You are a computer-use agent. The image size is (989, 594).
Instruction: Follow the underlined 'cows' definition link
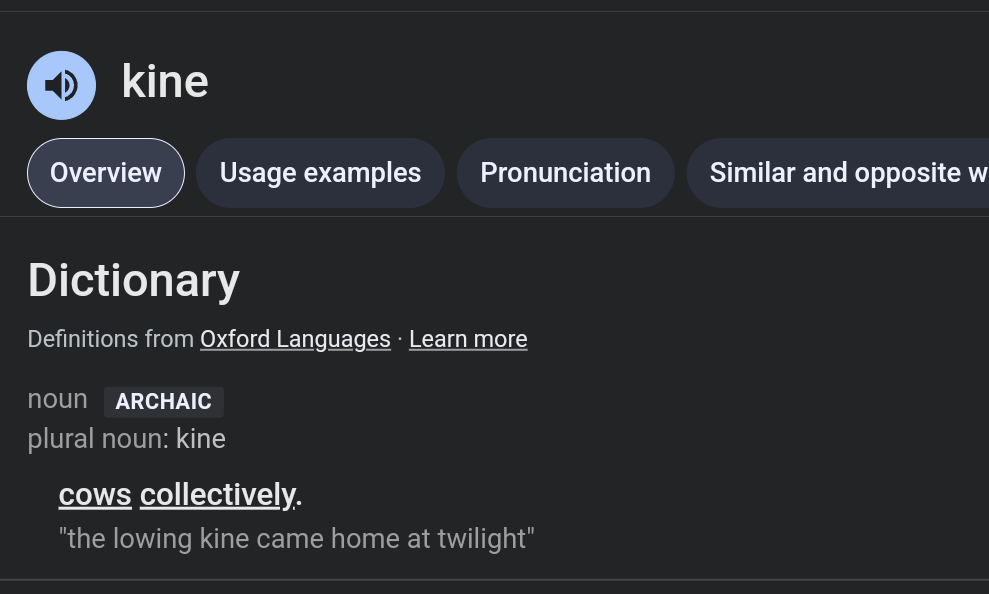[95, 494]
